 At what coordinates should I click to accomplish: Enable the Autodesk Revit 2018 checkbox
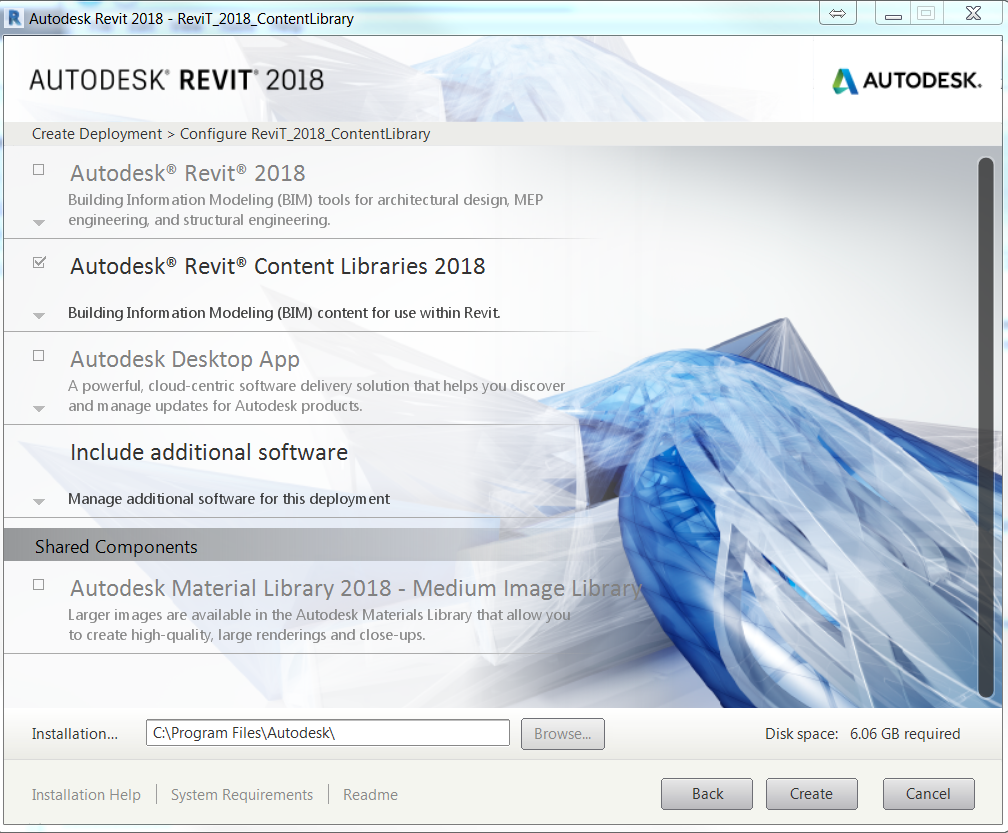[39, 170]
